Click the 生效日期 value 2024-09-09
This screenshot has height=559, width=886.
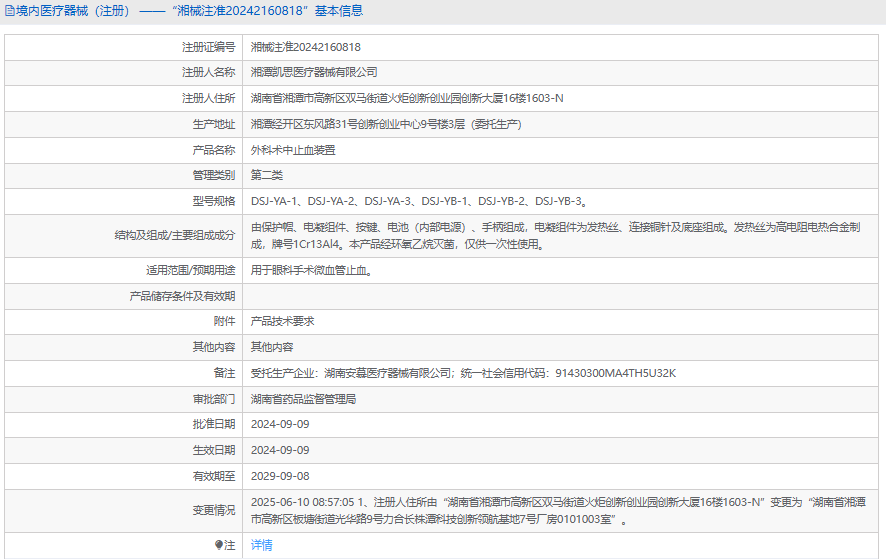click(280, 450)
